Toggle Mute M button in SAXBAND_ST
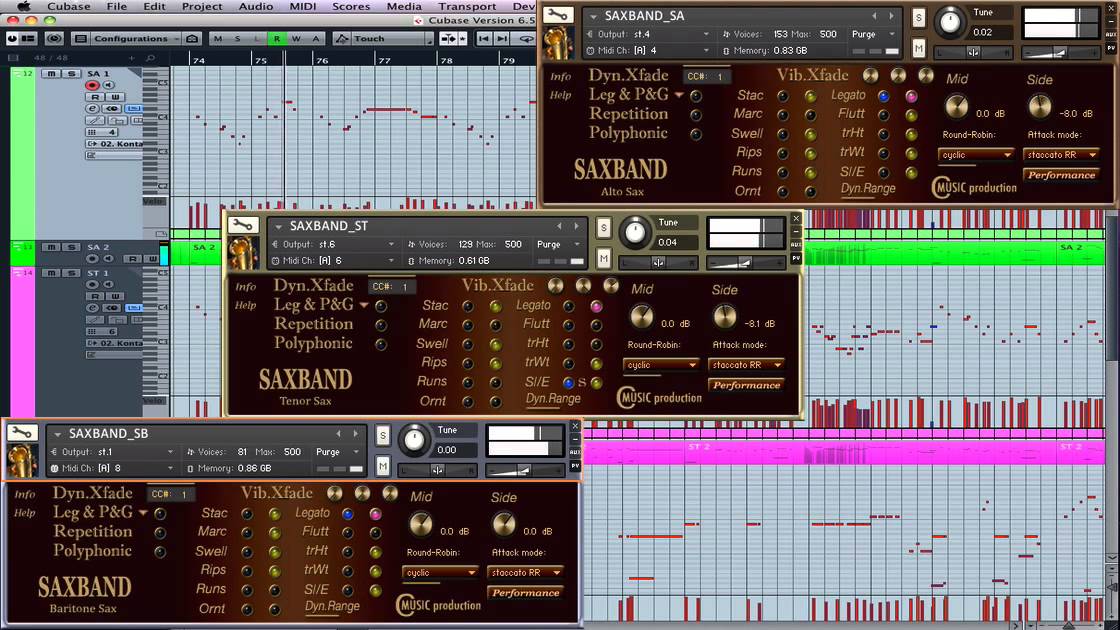The height and width of the screenshot is (630, 1120). tap(604, 258)
